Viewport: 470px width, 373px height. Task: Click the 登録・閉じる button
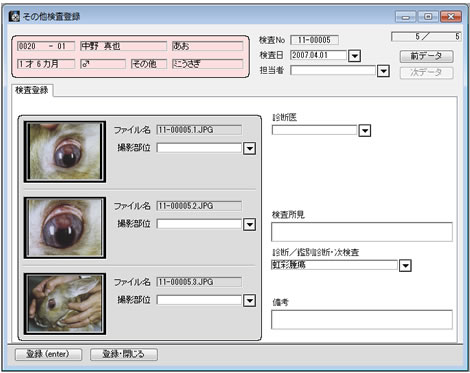124,354
